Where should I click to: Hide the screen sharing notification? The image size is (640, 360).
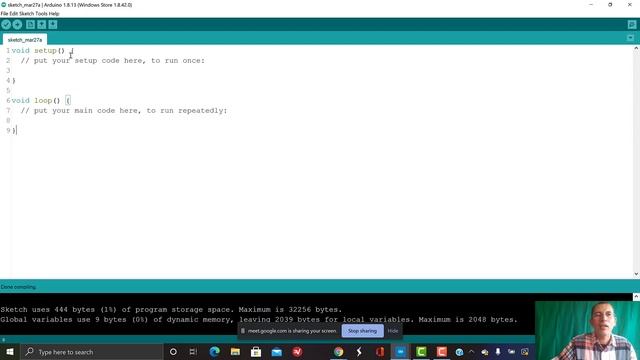point(393,331)
